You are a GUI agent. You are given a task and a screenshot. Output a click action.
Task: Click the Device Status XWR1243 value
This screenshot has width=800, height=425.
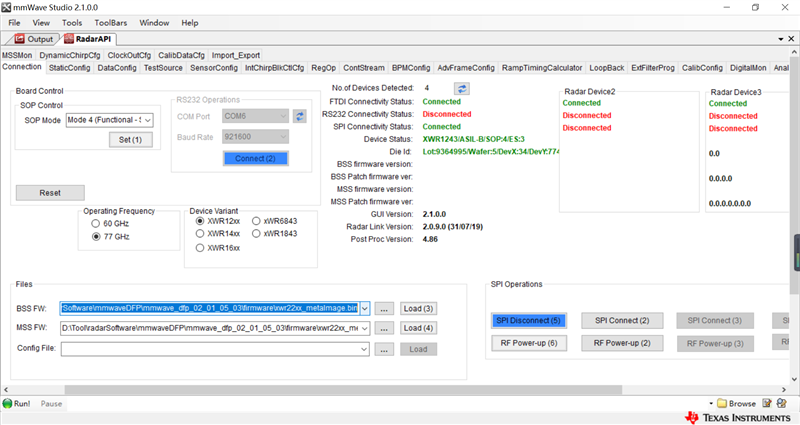[x=473, y=139]
